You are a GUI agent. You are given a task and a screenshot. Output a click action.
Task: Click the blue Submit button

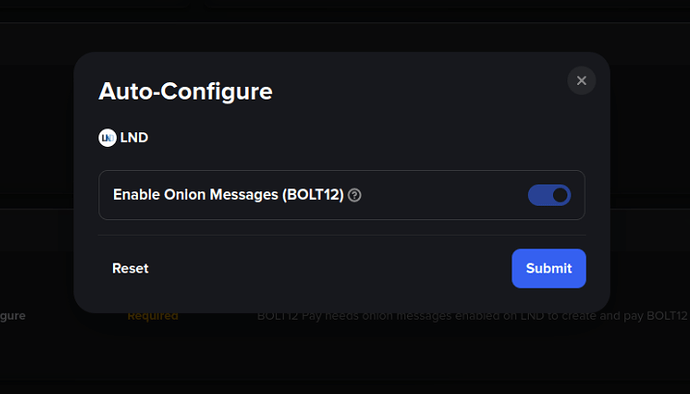tap(549, 269)
